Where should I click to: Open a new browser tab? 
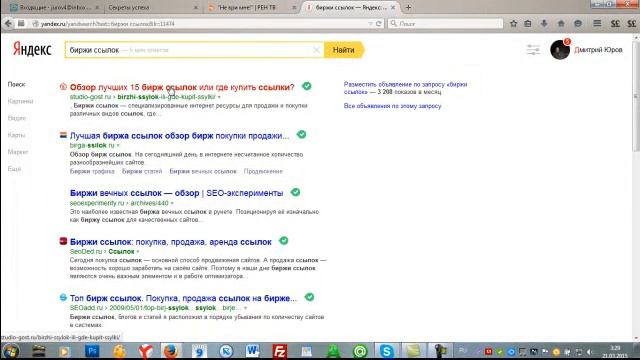pos(408,7)
